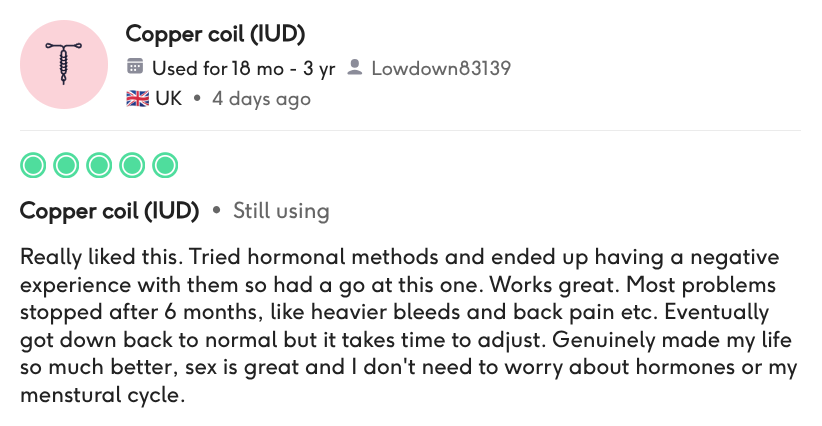Screen dimensions: 822x426
Task: Open the Lowdown83139 username
Action: click(441, 68)
